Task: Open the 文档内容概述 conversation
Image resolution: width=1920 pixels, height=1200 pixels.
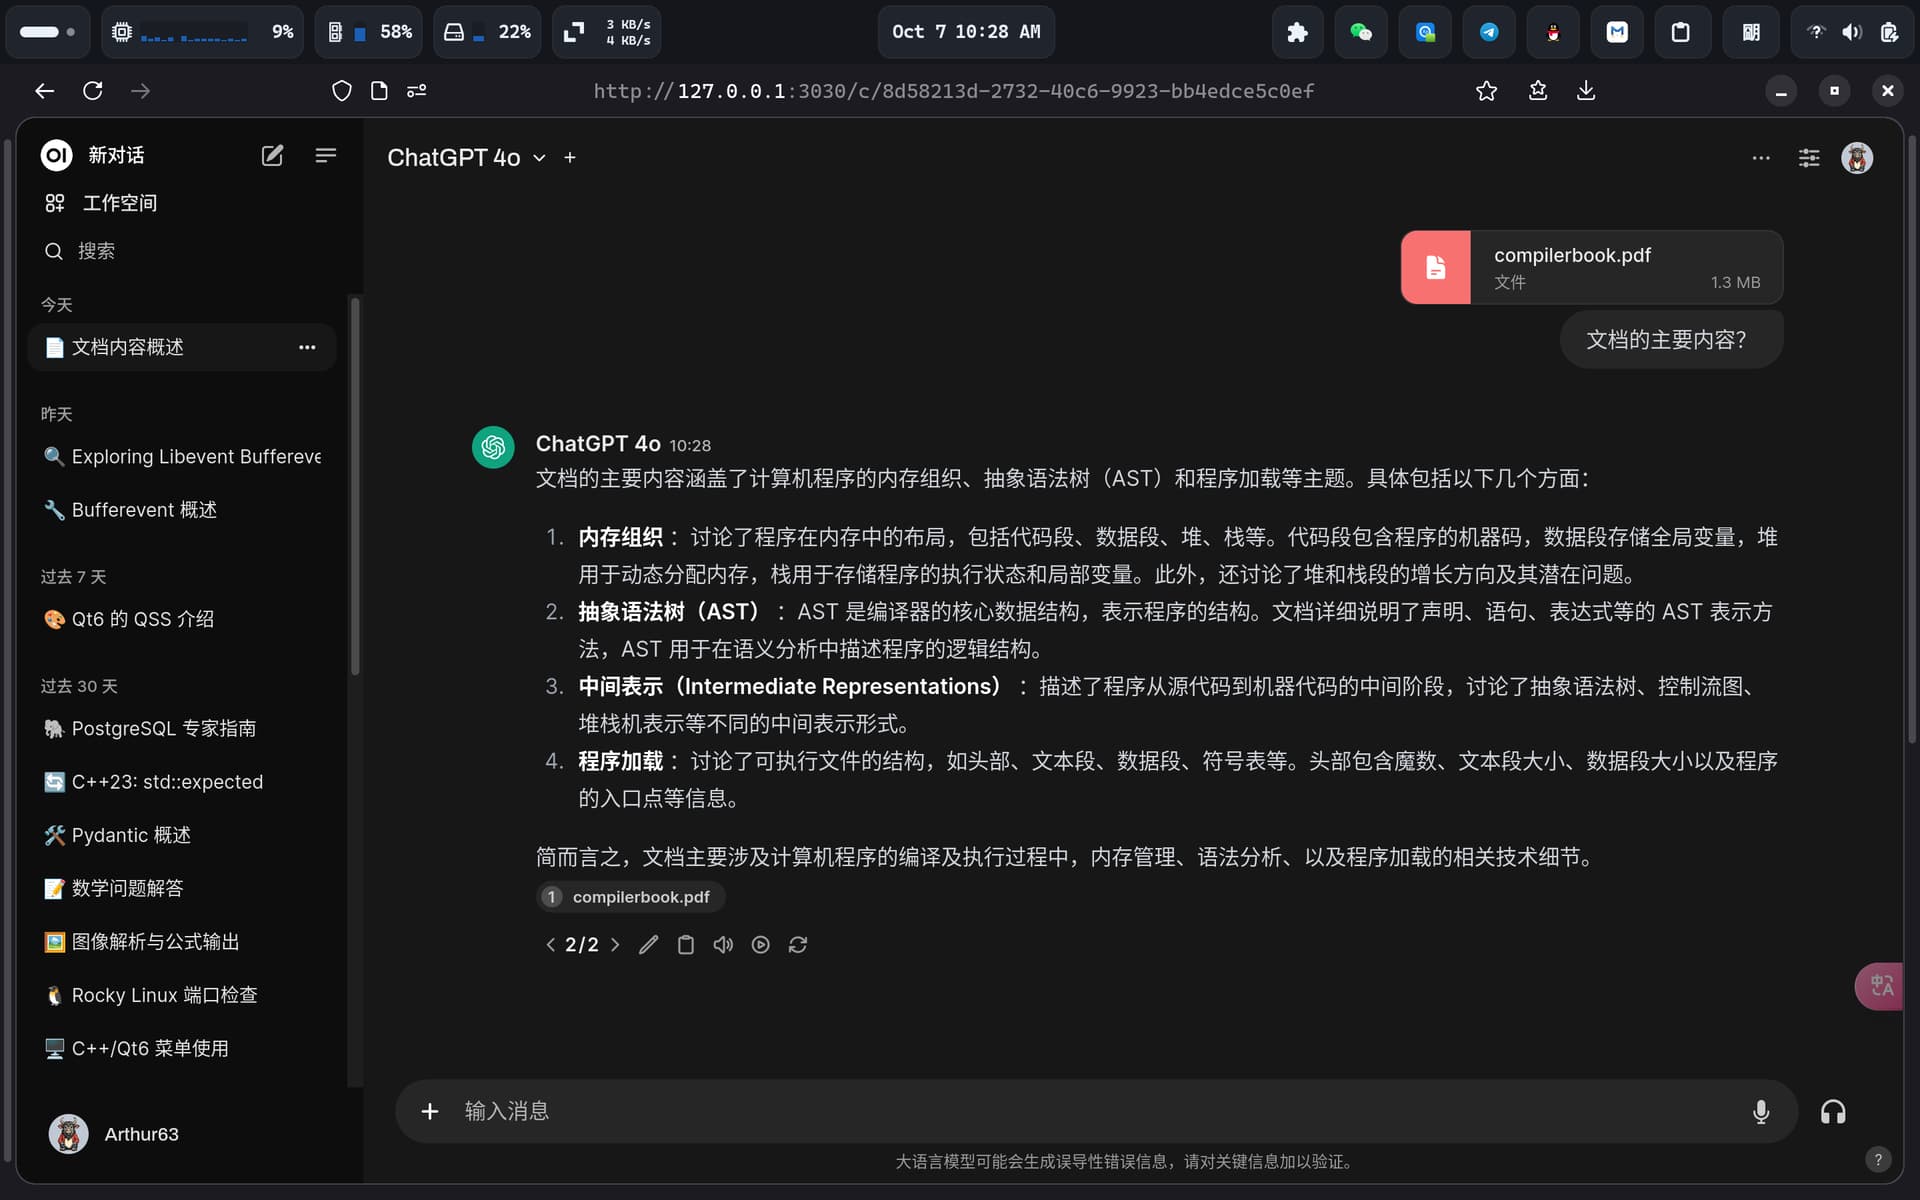Action: click(x=182, y=347)
